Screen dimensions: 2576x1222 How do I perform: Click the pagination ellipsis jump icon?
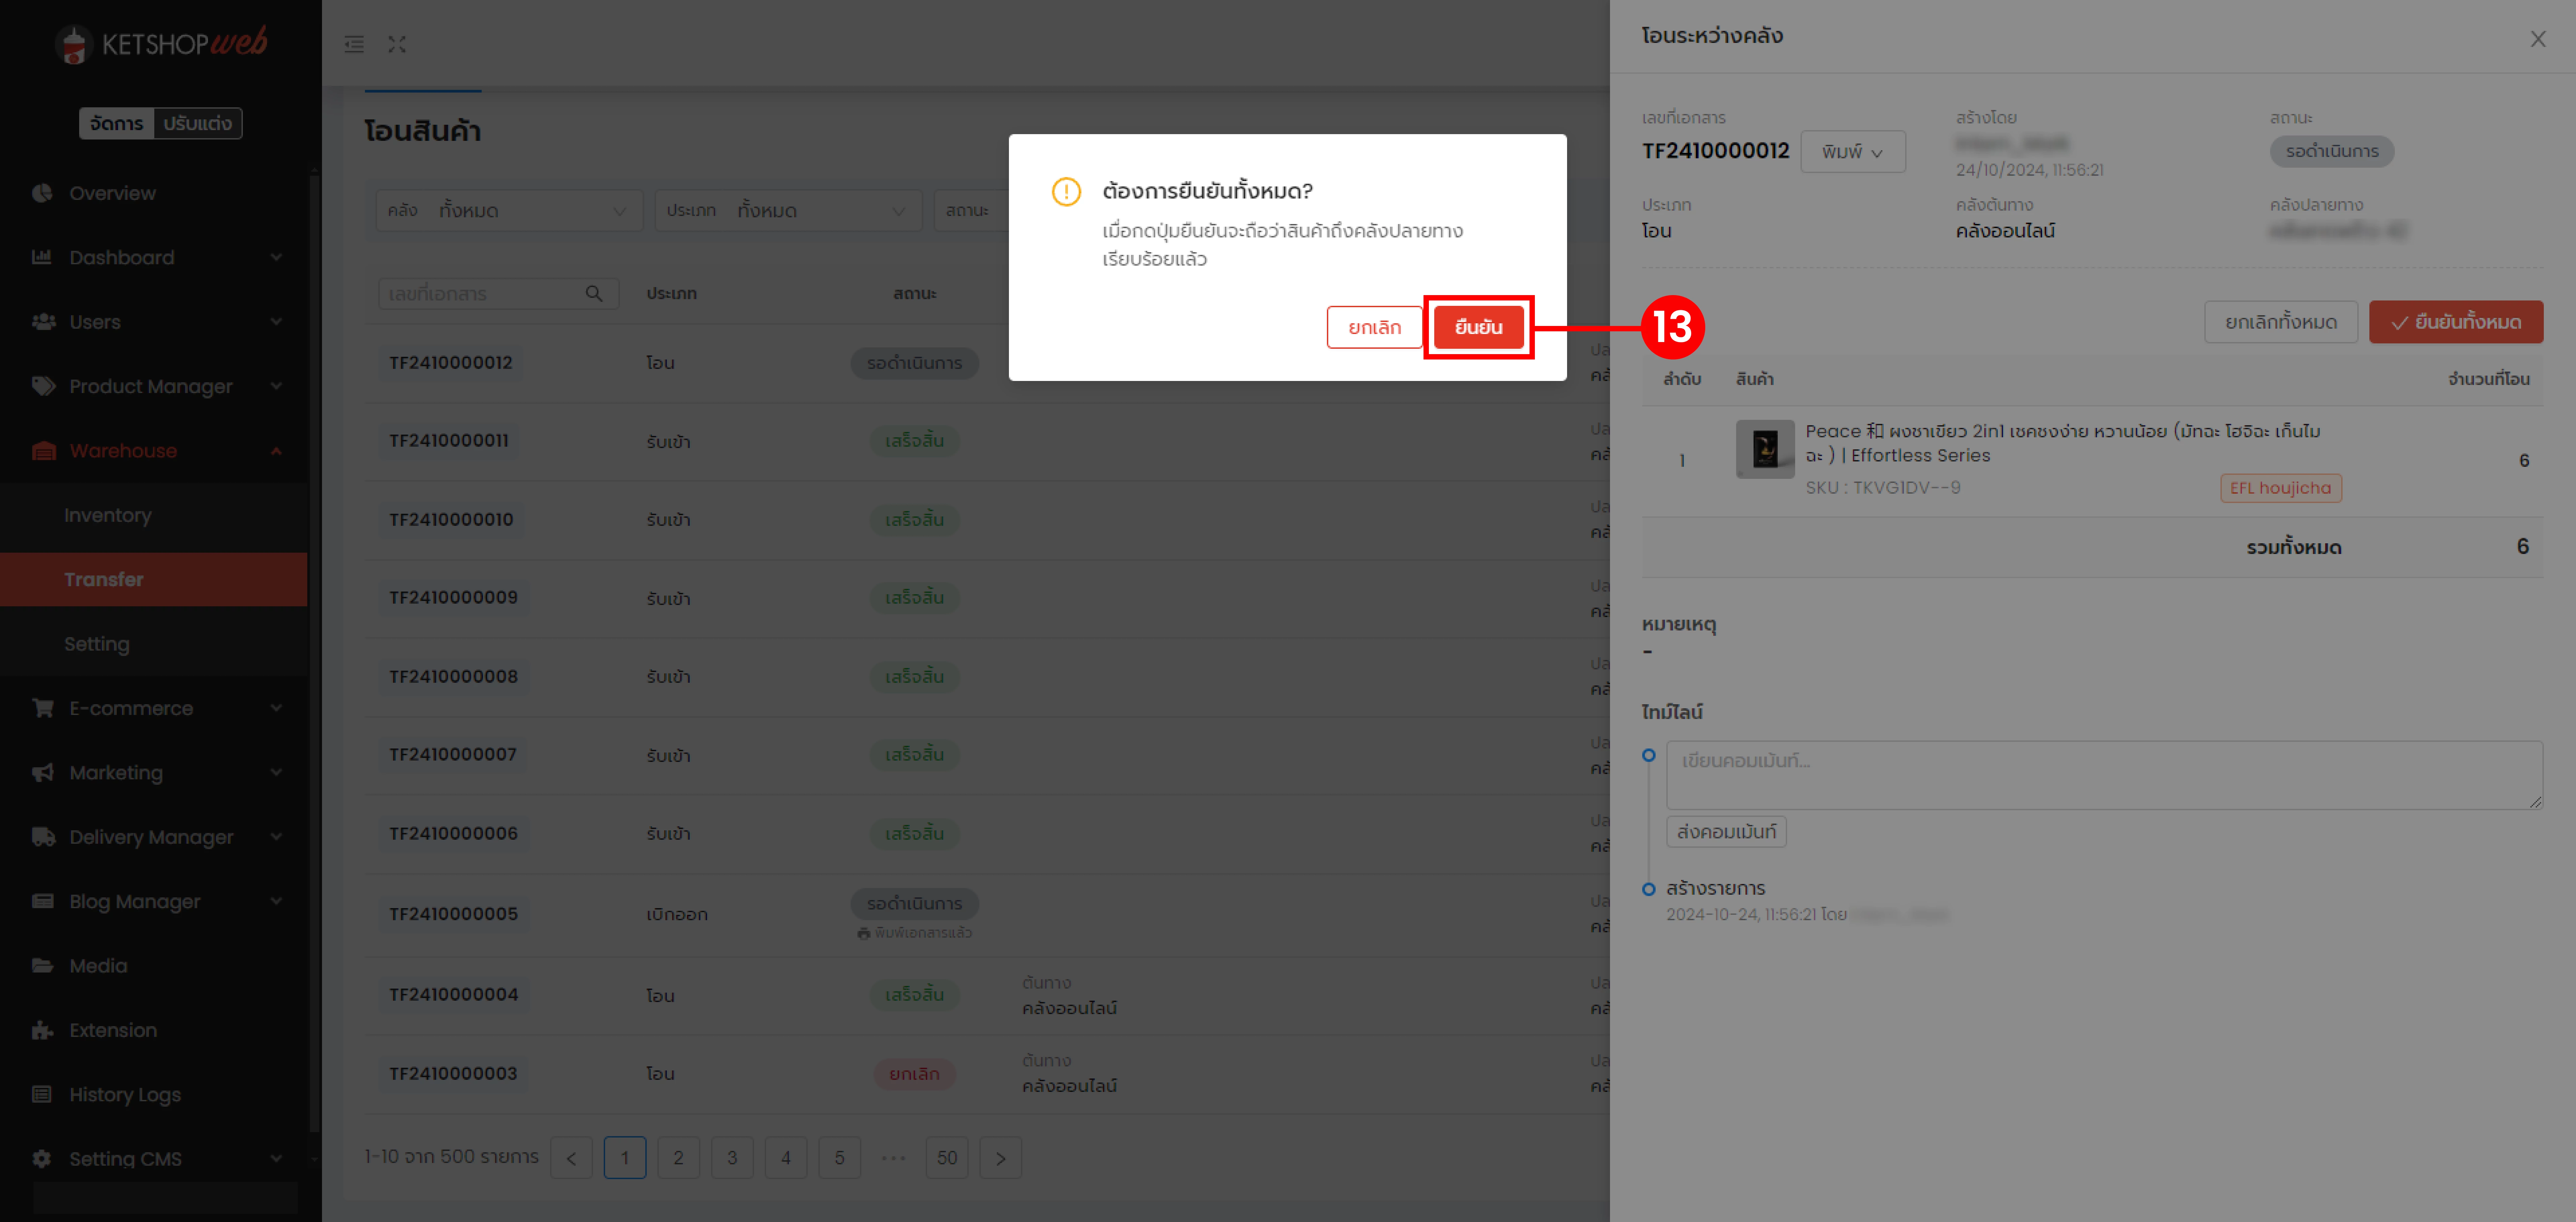click(893, 1158)
